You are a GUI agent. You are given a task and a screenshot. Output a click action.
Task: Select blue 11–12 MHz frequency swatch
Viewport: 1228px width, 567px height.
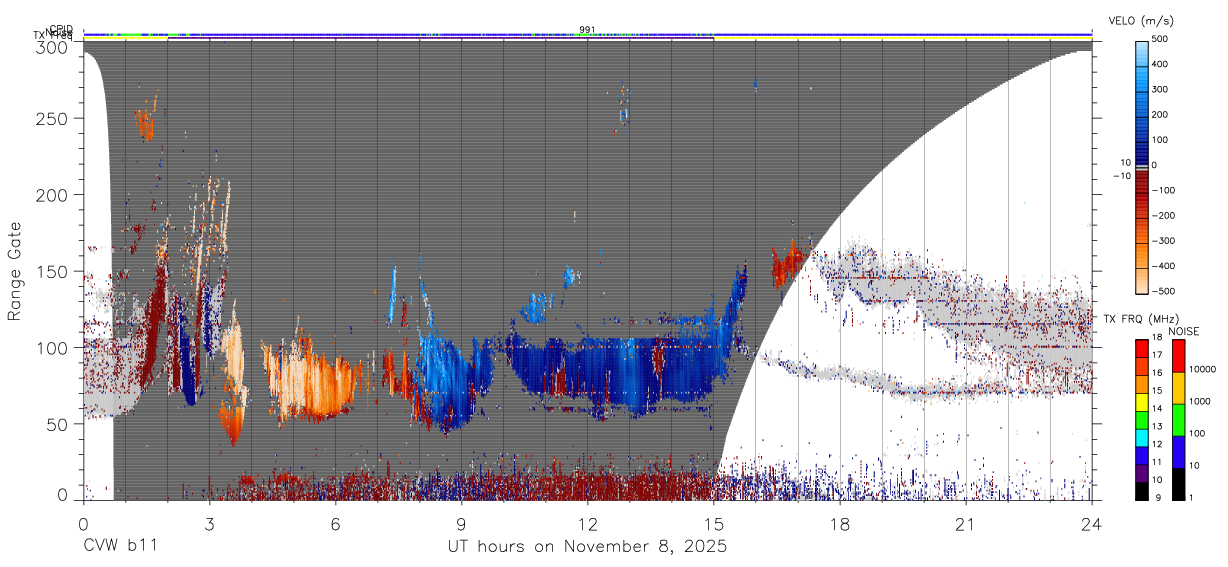pyautogui.click(x=1140, y=456)
